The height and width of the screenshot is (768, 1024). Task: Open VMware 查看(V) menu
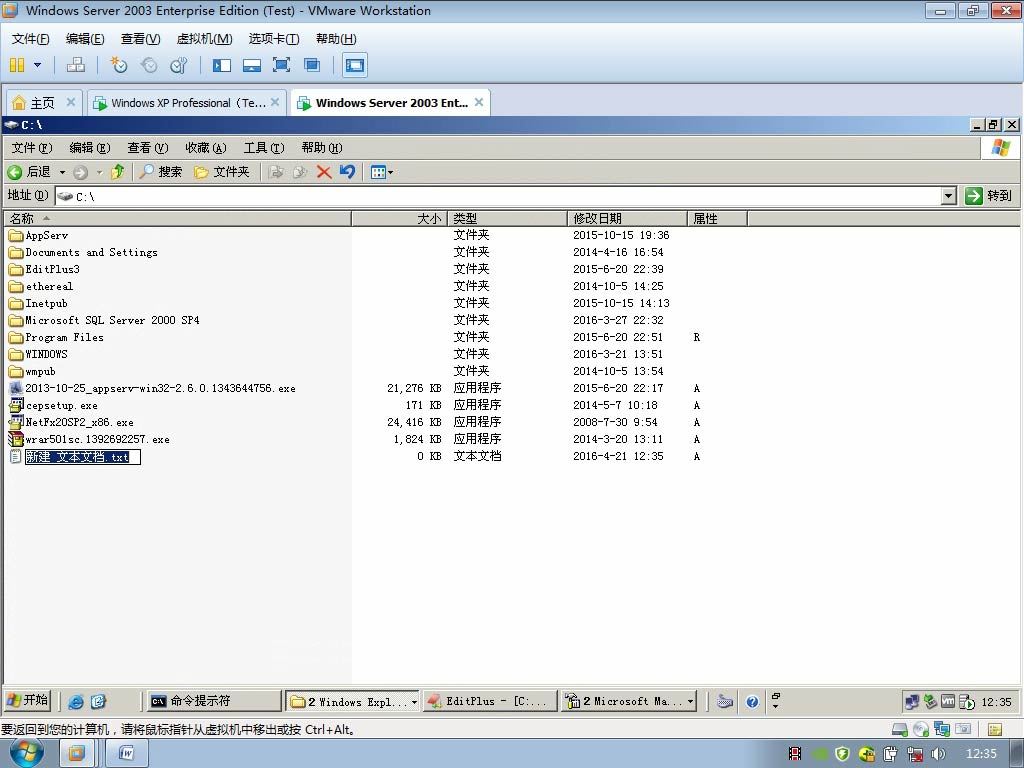point(140,39)
